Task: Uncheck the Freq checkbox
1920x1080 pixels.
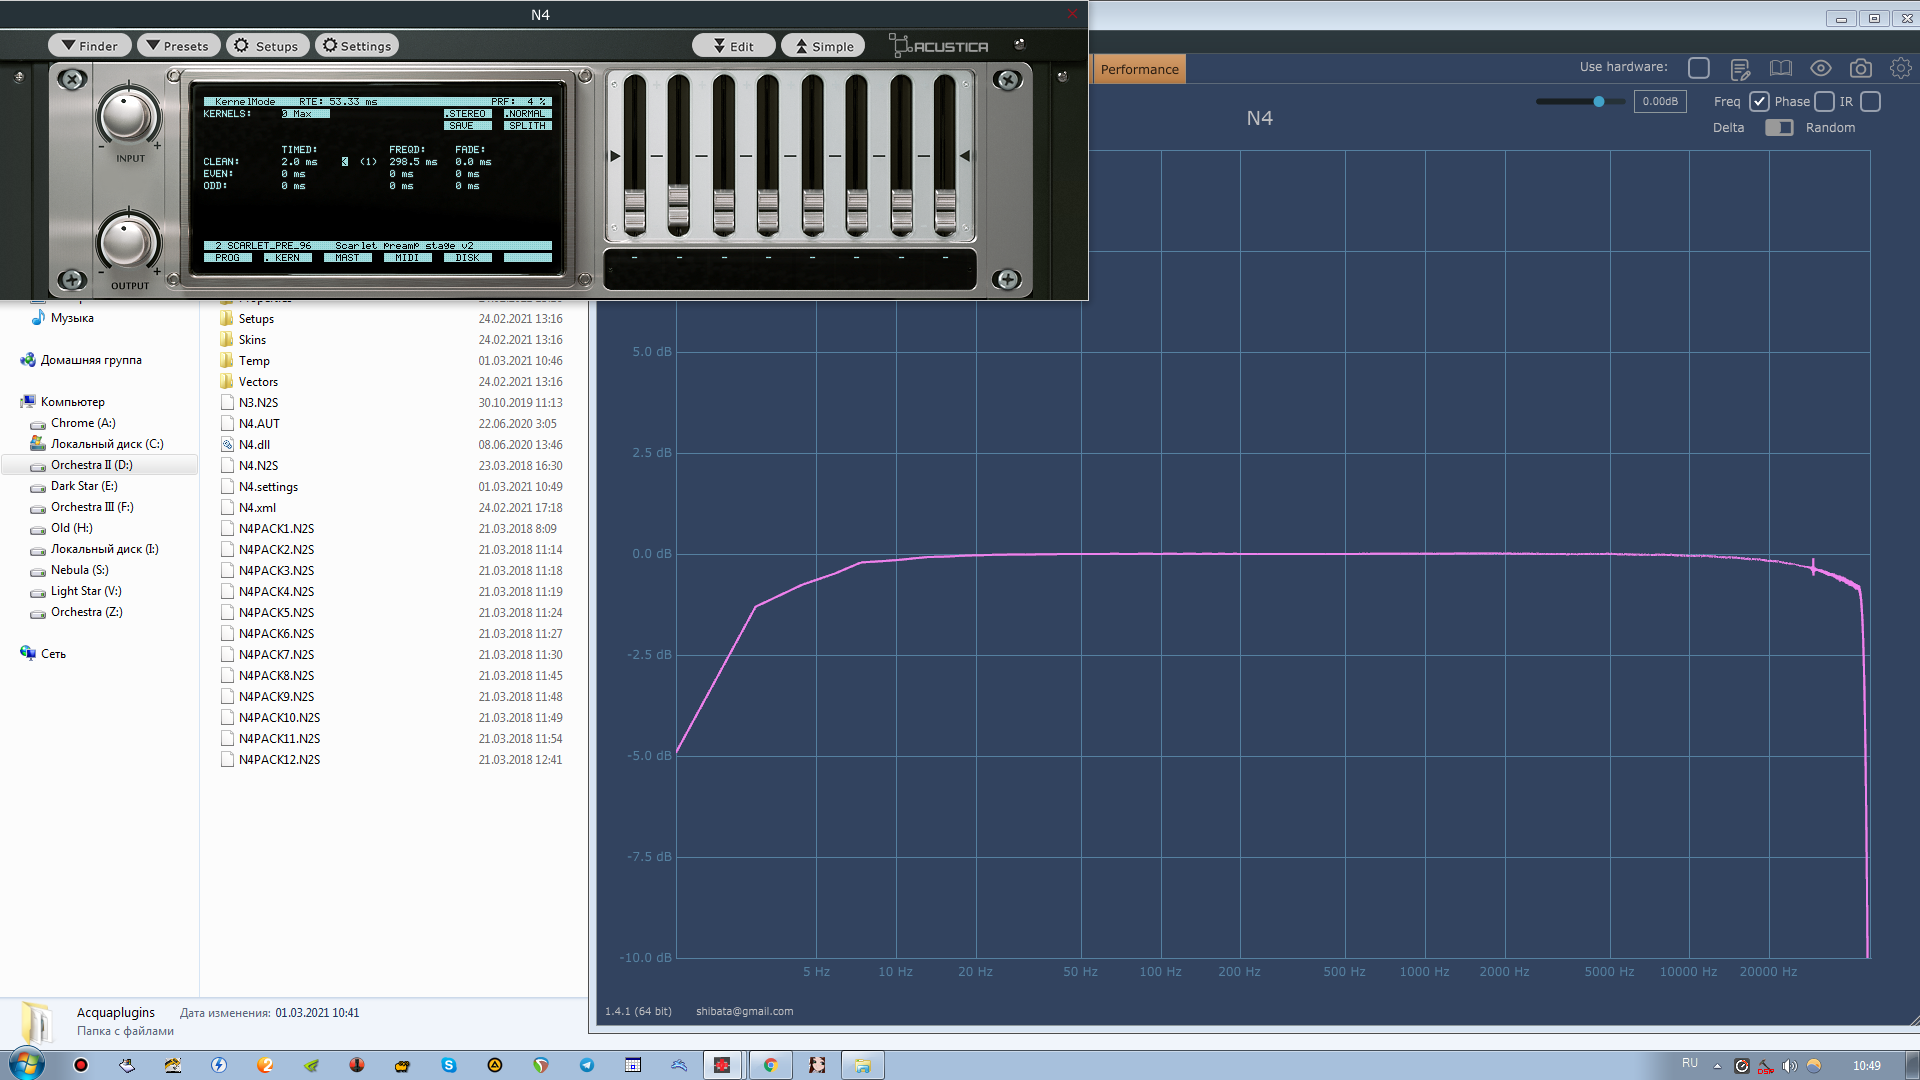Action: pyautogui.click(x=1759, y=101)
